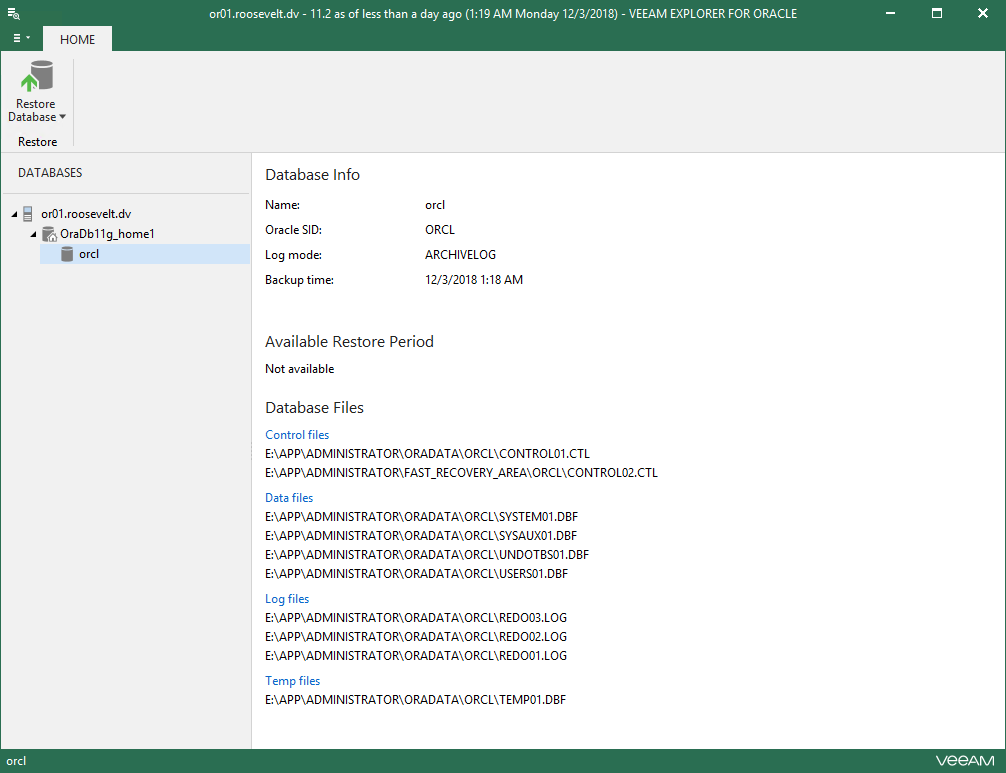Click the backup time value 12/3/2018 1:18 AM
The image size is (1006, 773).
tap(473, 280)
